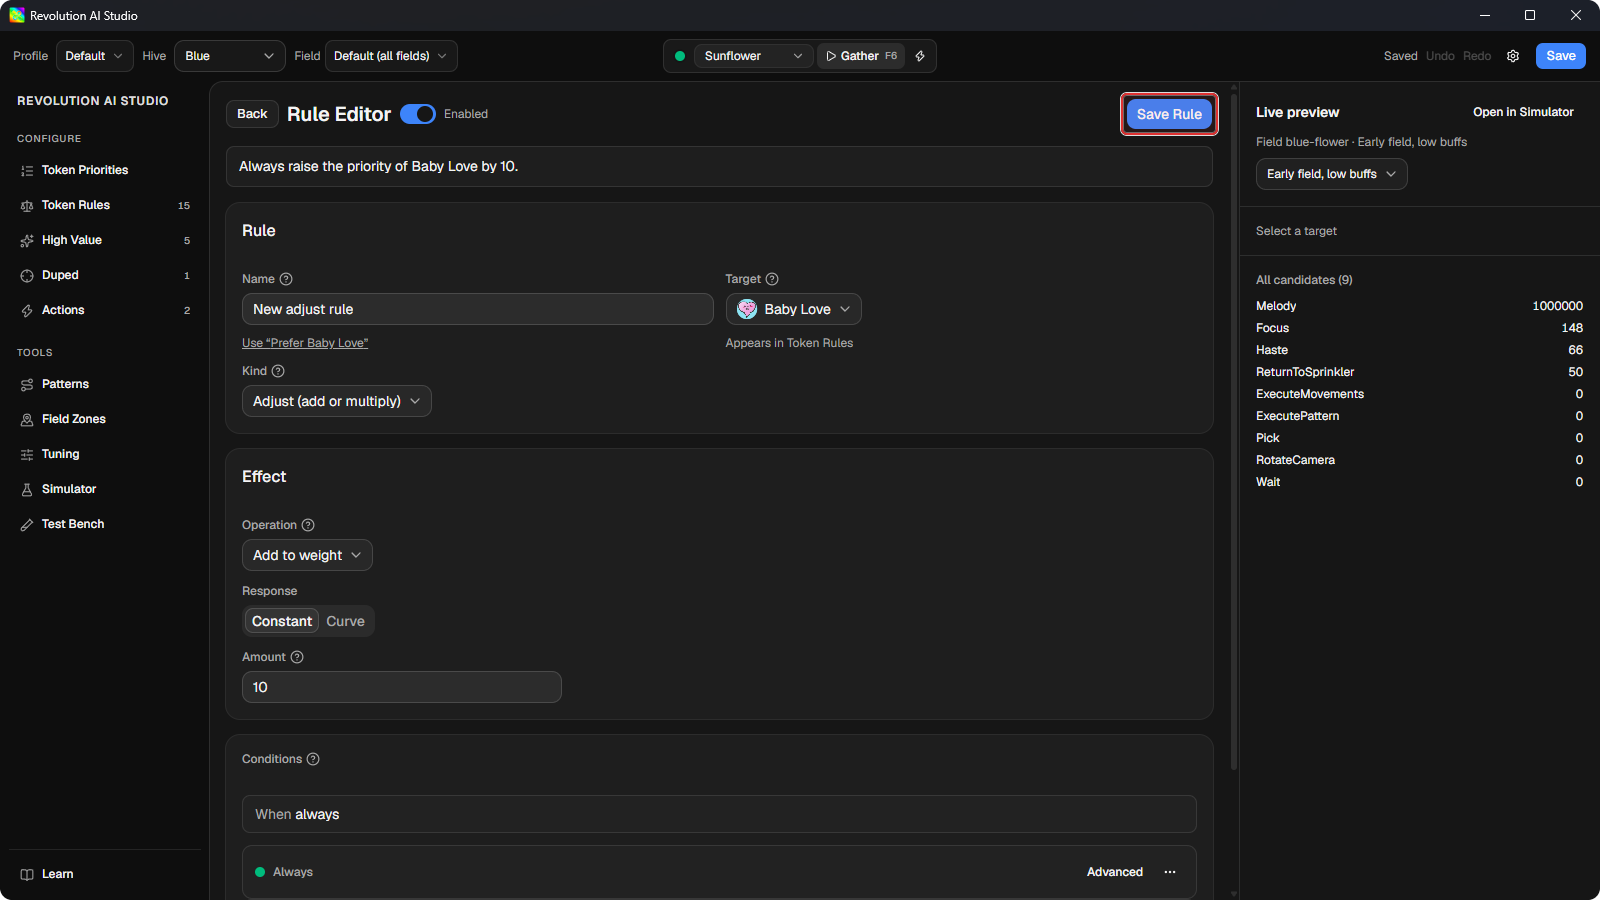Click help icon next to Conditions label

pyautogui.click(x=313, y=759)
